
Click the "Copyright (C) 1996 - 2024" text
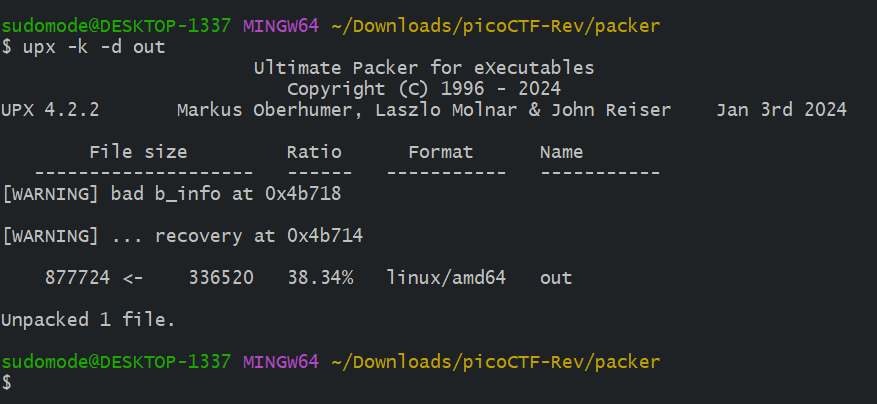pyautogui.click(x=424, y=89)
